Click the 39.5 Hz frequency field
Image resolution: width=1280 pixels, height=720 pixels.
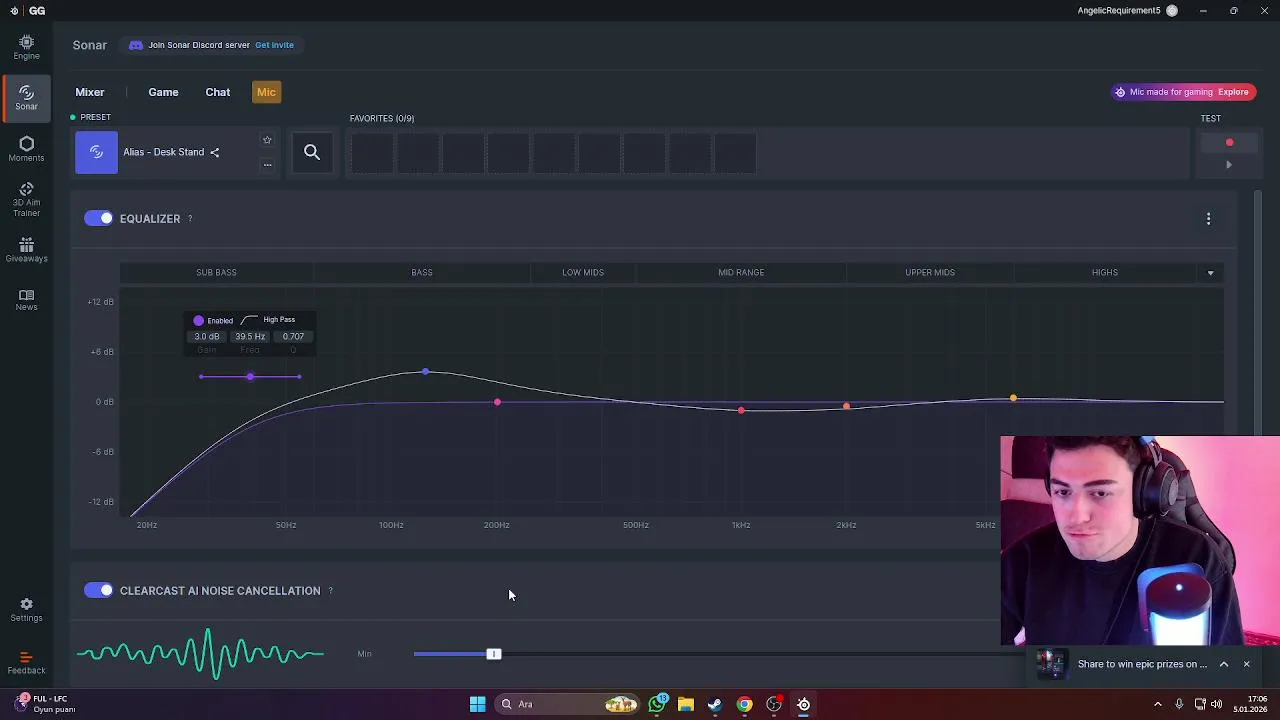[250, 337]
